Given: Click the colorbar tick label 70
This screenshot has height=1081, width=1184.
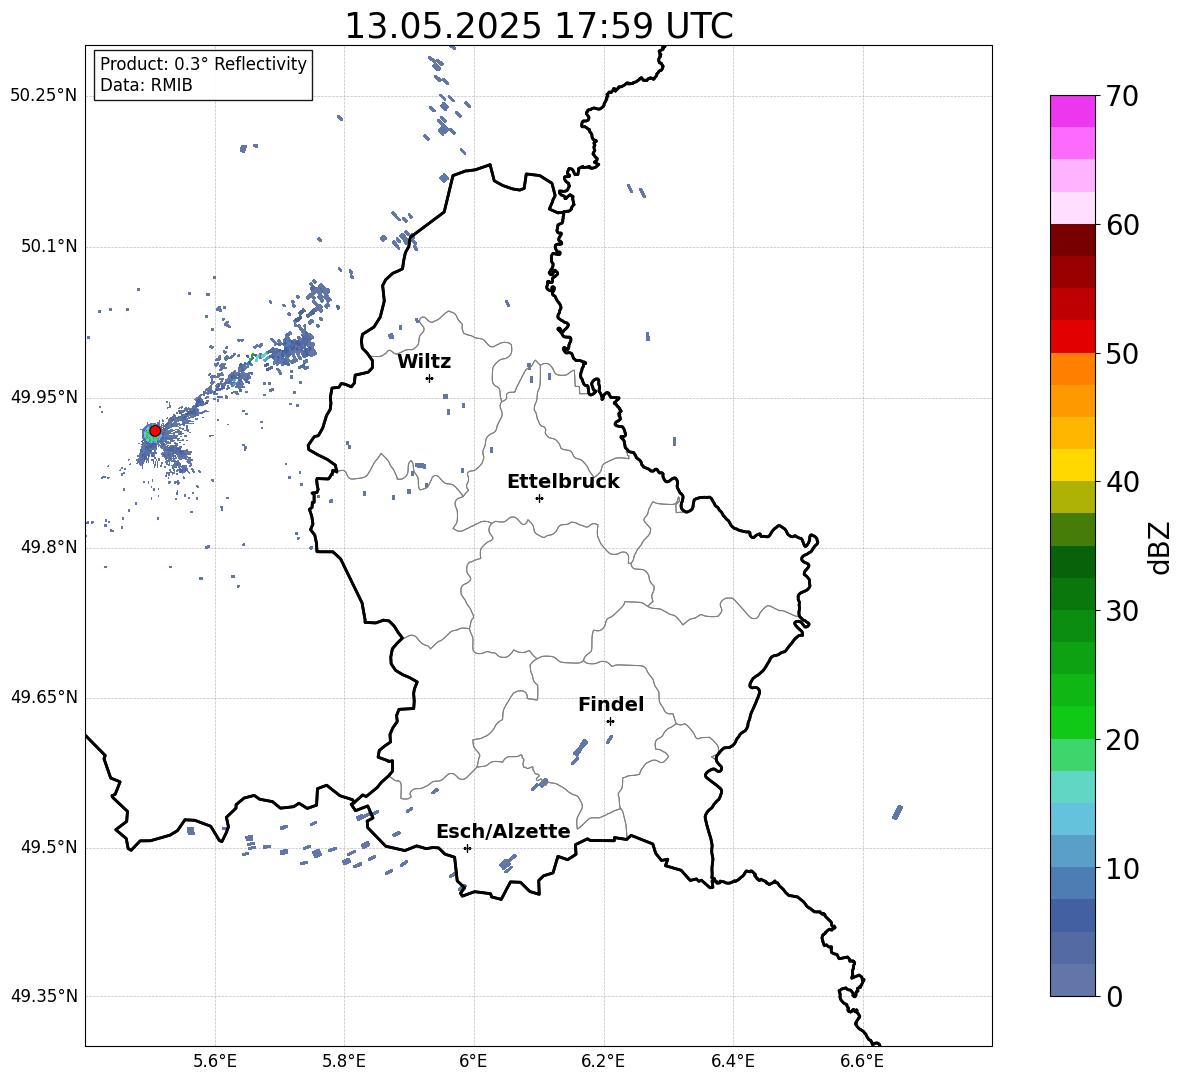Looking at the screenshot, I should click(1122, 97).
